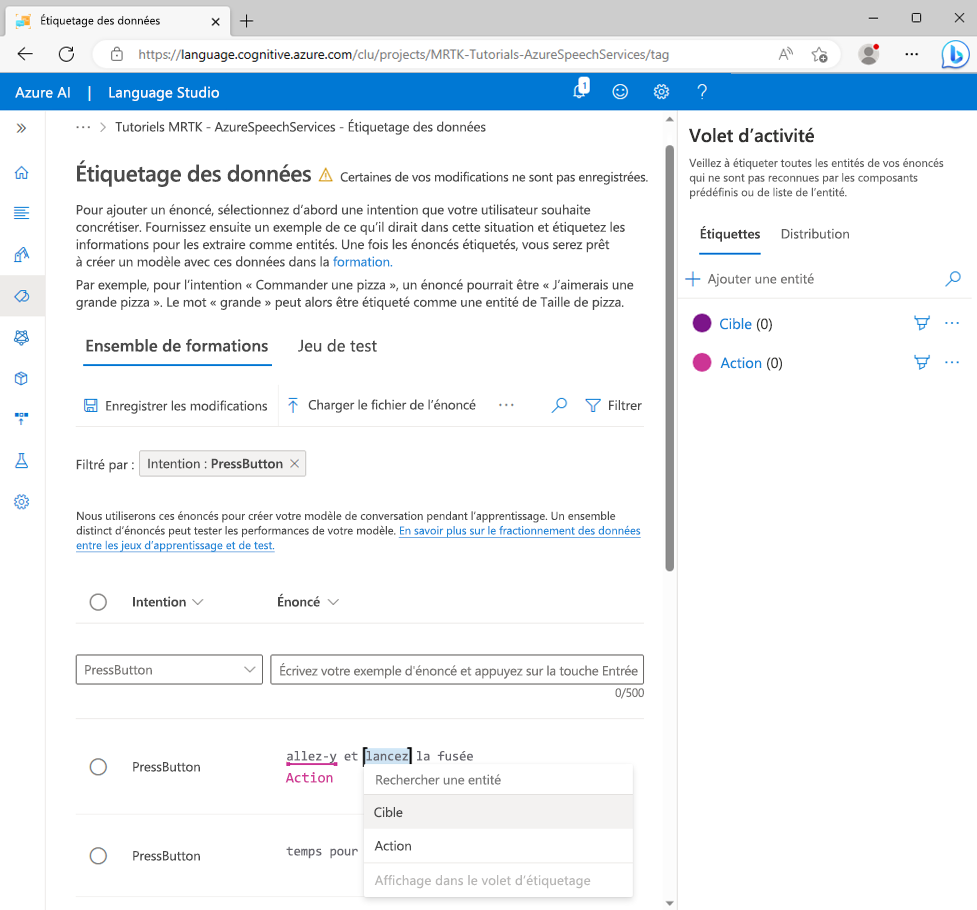
Task: Filter utterances by Cible entity icon
Action: (922, 323)
